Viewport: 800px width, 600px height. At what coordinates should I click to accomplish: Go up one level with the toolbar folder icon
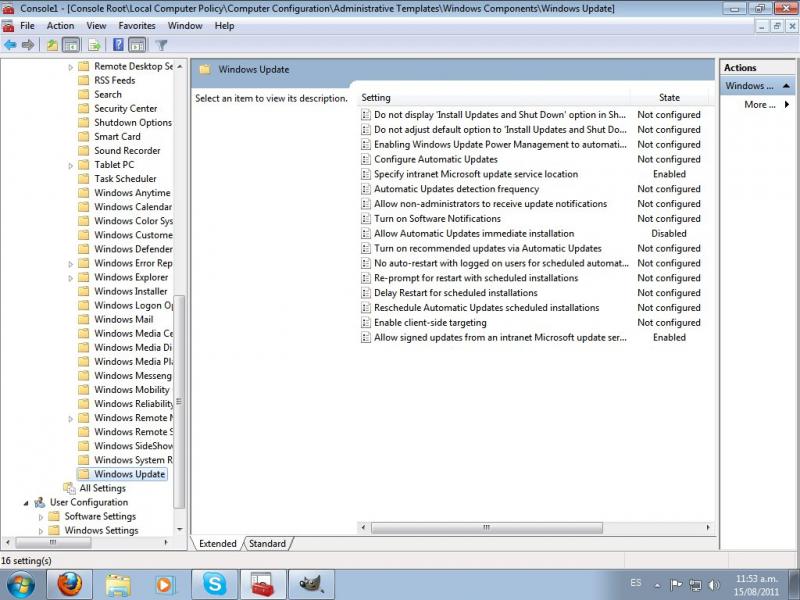53,45
